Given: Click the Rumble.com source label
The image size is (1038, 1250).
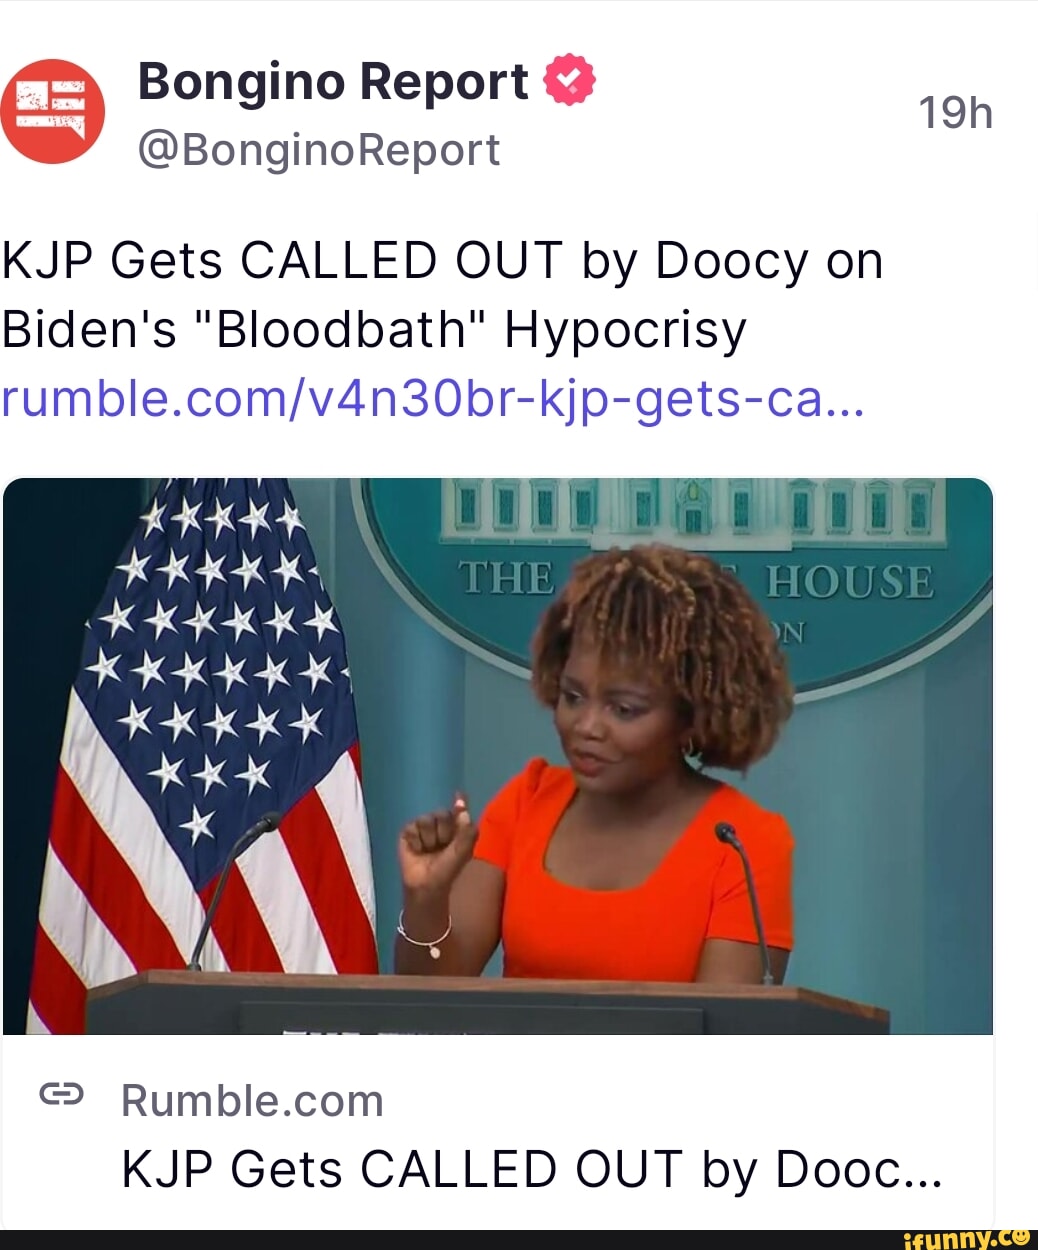Looking at the screenshot, I should pyautogui.click(x=252, y=1101).
